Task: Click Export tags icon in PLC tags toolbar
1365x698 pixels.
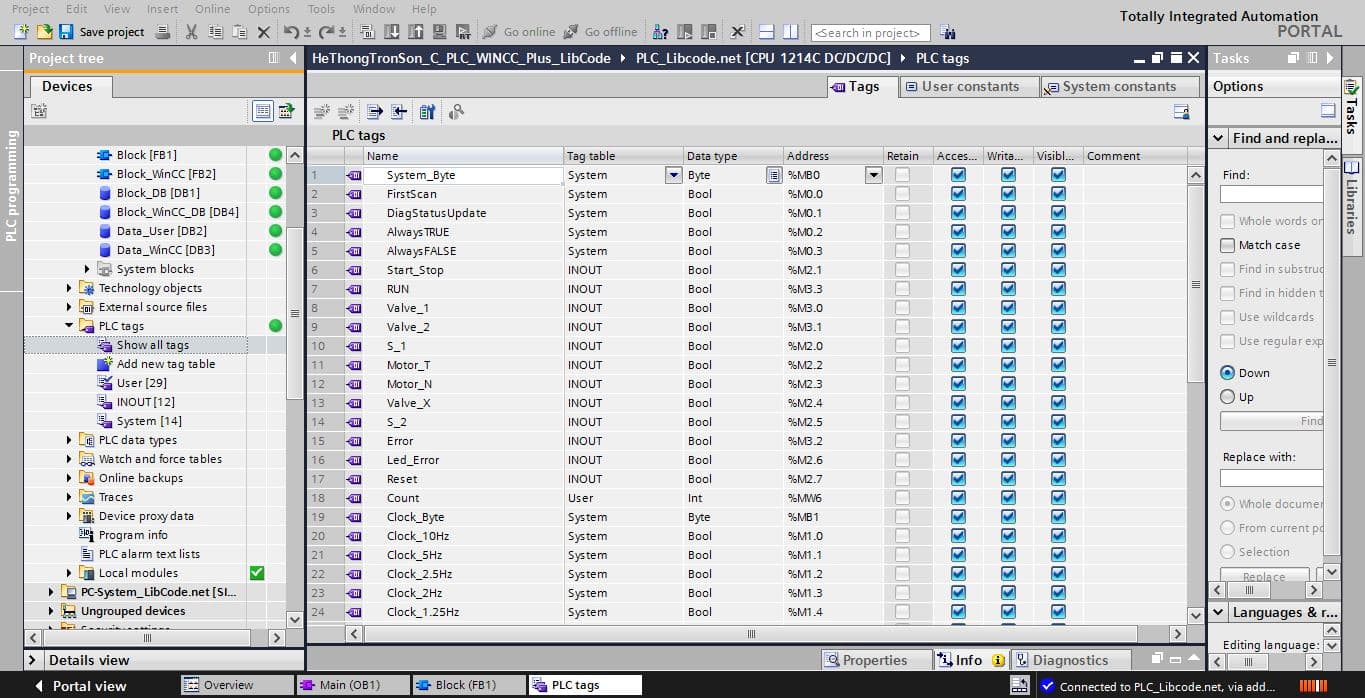Action: coord(374,112)
